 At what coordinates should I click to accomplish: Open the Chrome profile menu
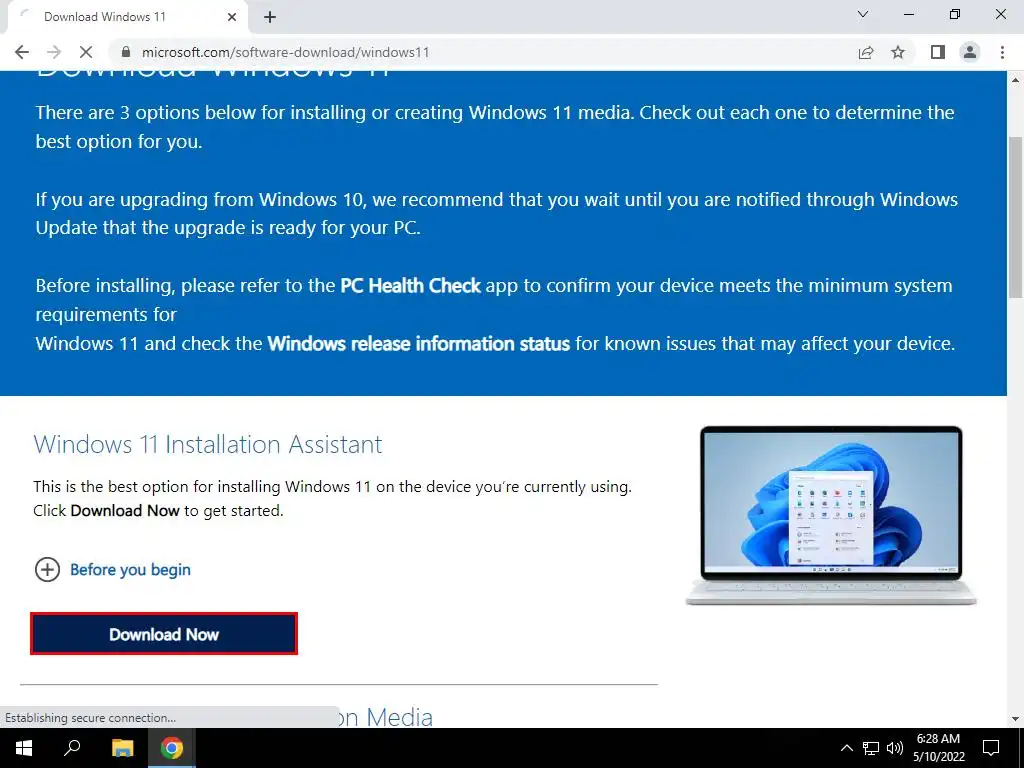[x=970, y=52]
